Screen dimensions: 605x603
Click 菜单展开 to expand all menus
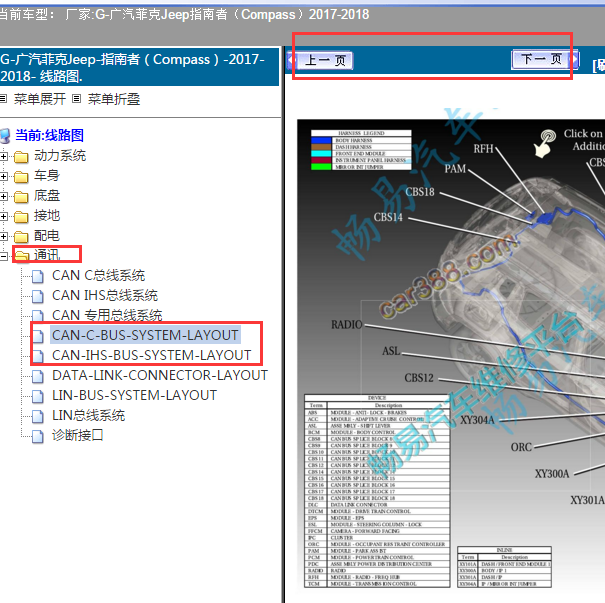40,99
